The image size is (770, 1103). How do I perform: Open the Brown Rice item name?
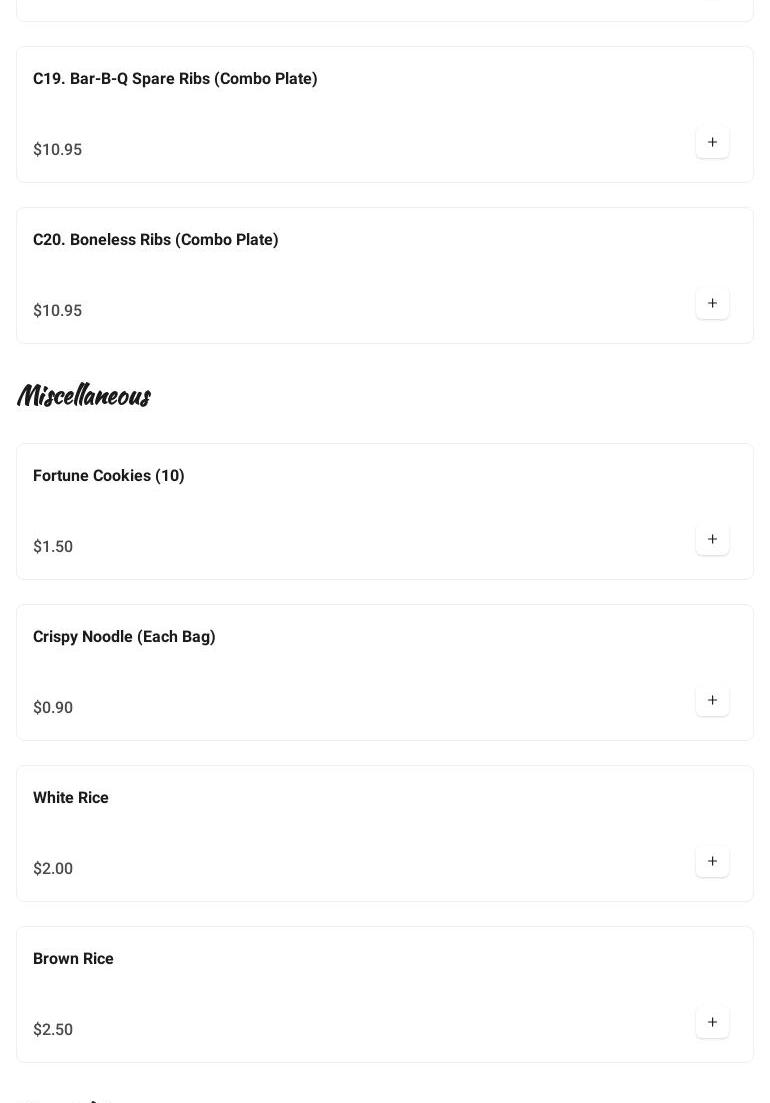click(73, 959)
